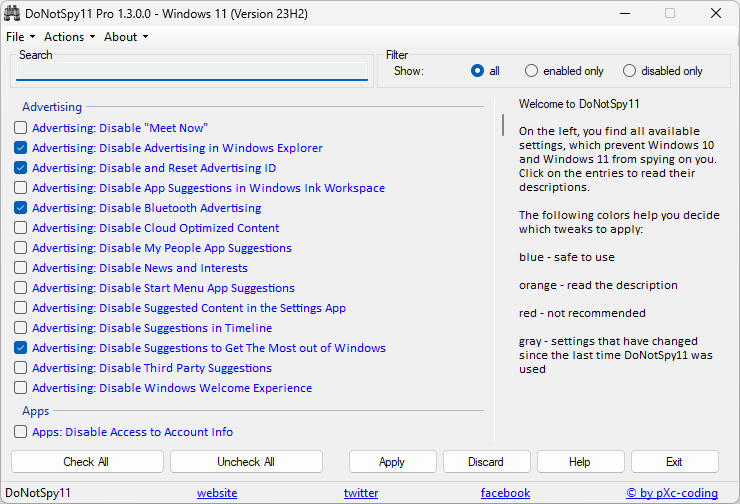Screen dimensions: 740x504
Task: Focus the Search input field
Action: coord(192,71)
